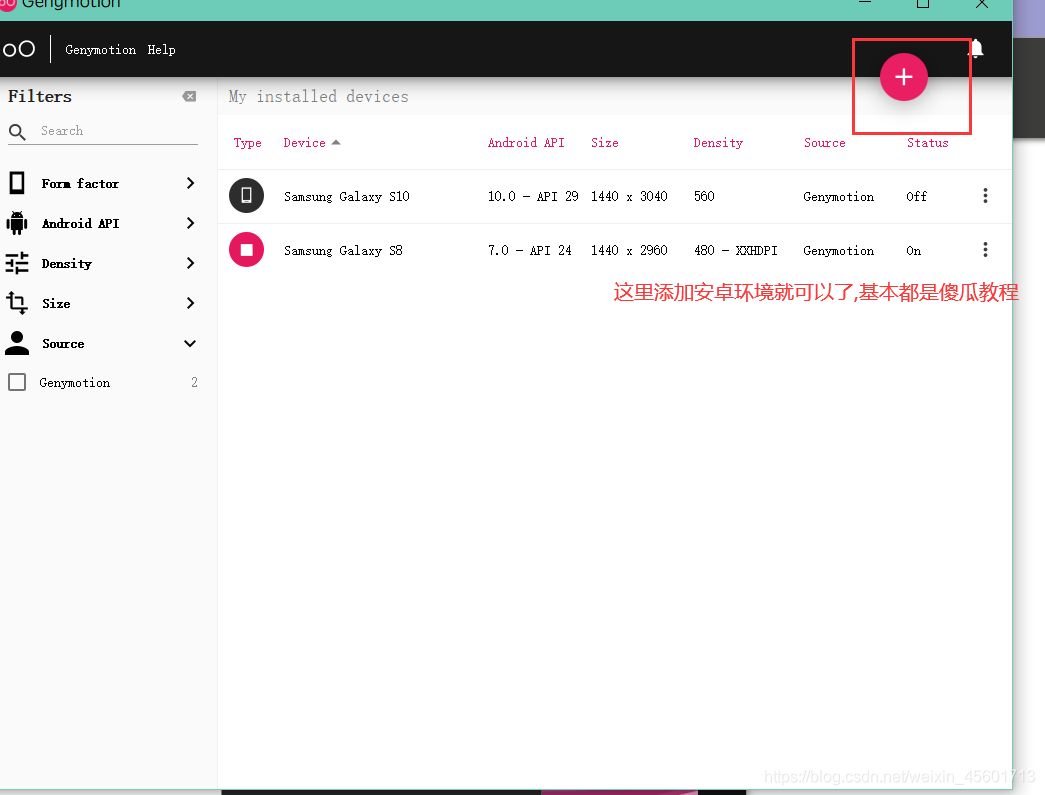Sort by Android API column header
Image resolution: width=1045 pixels, height=795 pixels.
click(x=526, y=143)
